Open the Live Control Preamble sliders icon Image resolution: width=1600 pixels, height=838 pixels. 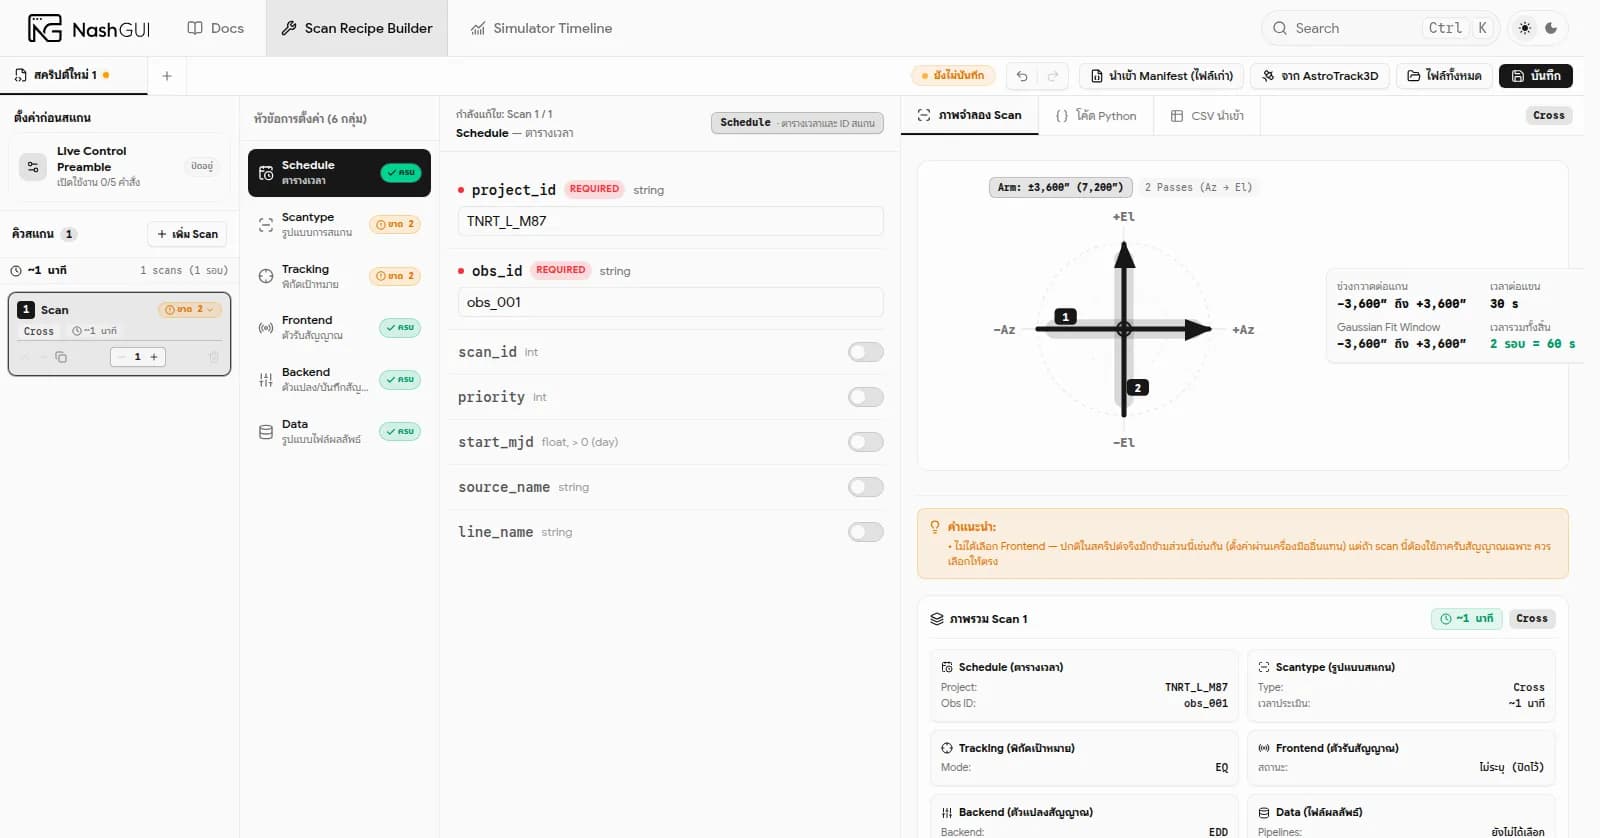[x=33, y=166]
